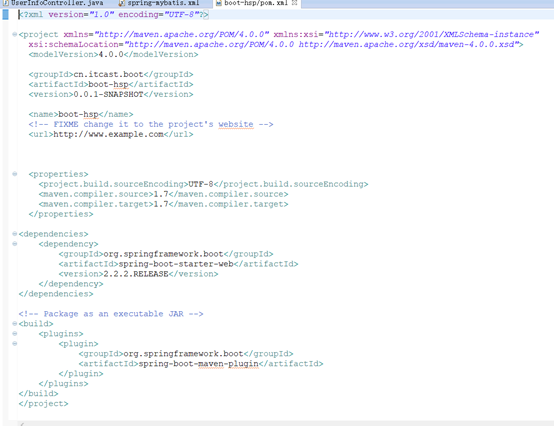
Task: Place cursor in the http://www.example.com url text
Action: coord(108,134)
